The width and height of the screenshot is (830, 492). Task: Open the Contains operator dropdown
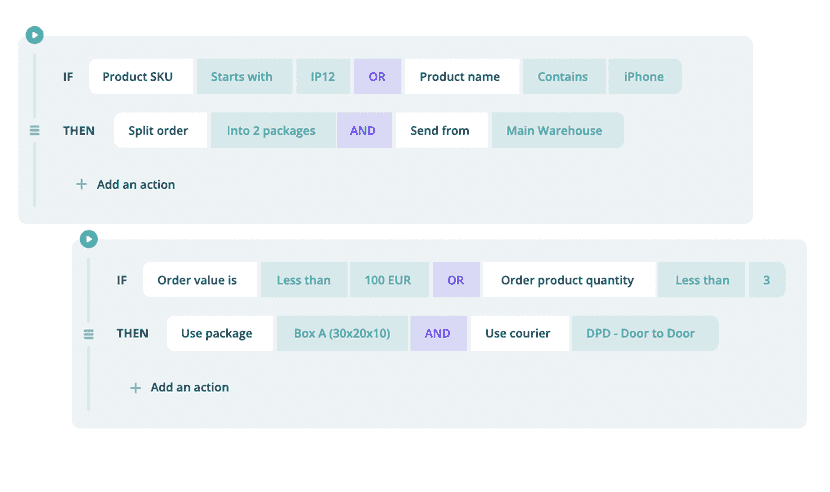click(x=563, y=77)
